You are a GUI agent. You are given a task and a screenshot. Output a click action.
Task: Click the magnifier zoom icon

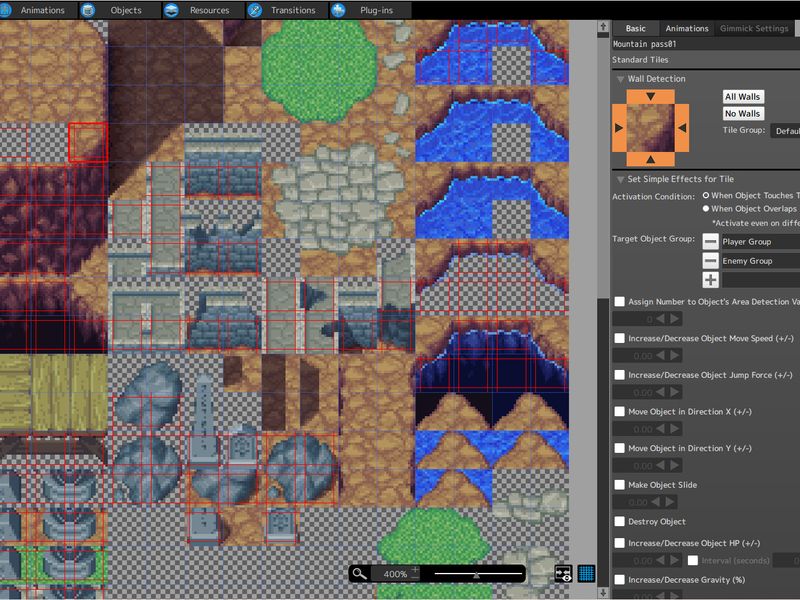[x=359, y=574]
